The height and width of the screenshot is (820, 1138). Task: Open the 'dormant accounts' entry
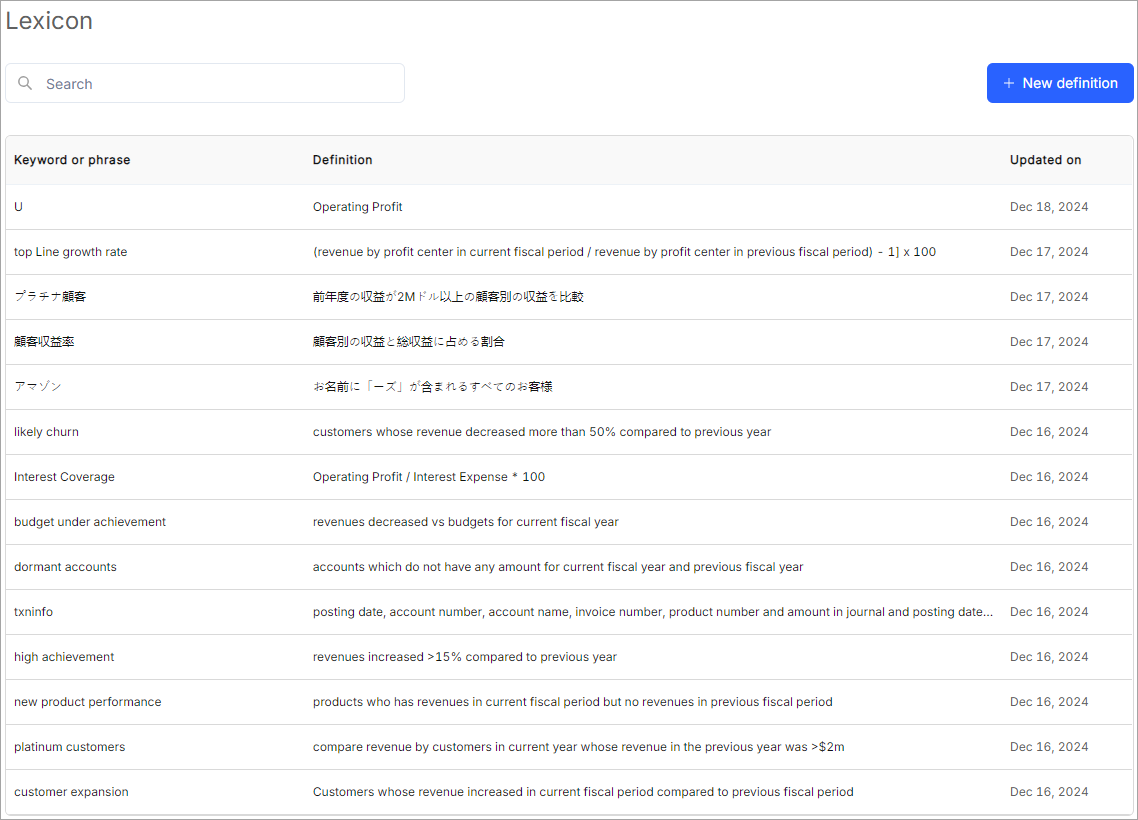click(x=65, y=567)
